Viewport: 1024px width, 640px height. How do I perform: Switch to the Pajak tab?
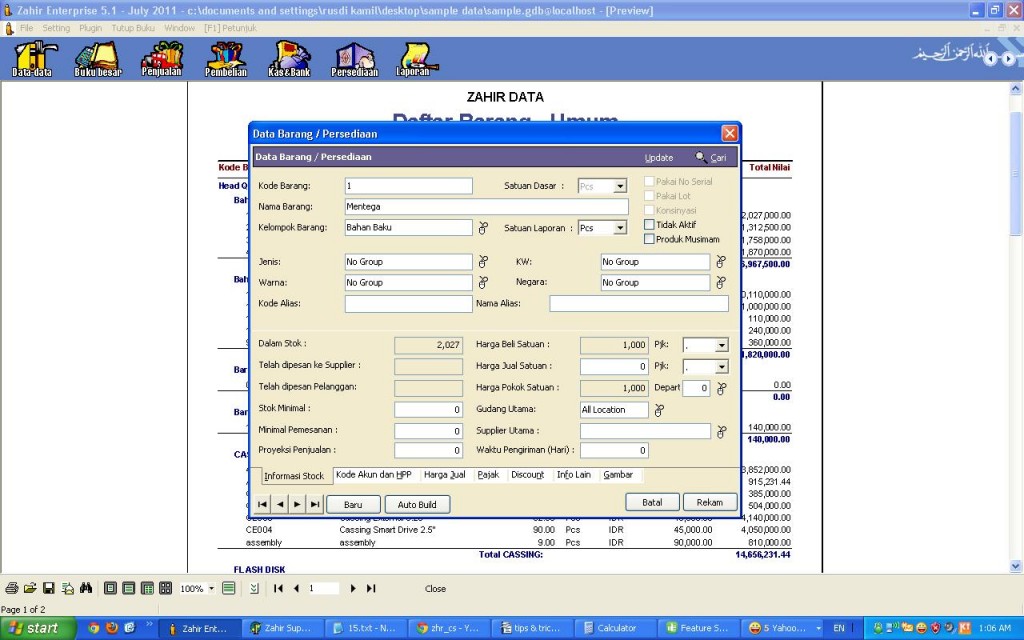488,475
